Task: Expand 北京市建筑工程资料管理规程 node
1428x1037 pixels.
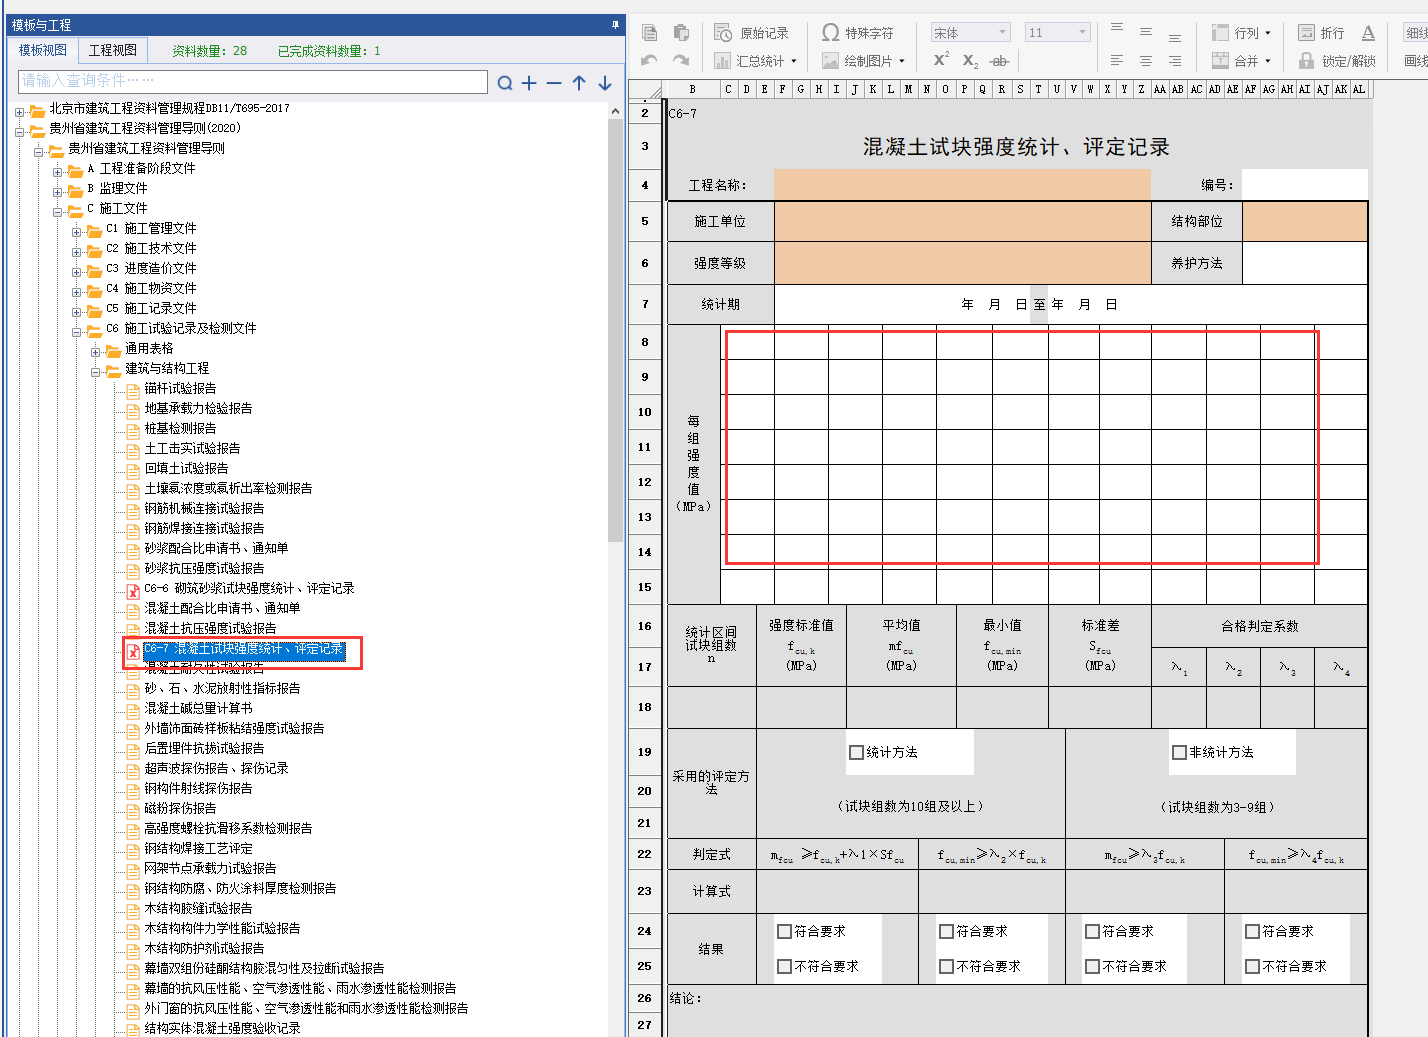Action: 19,111
